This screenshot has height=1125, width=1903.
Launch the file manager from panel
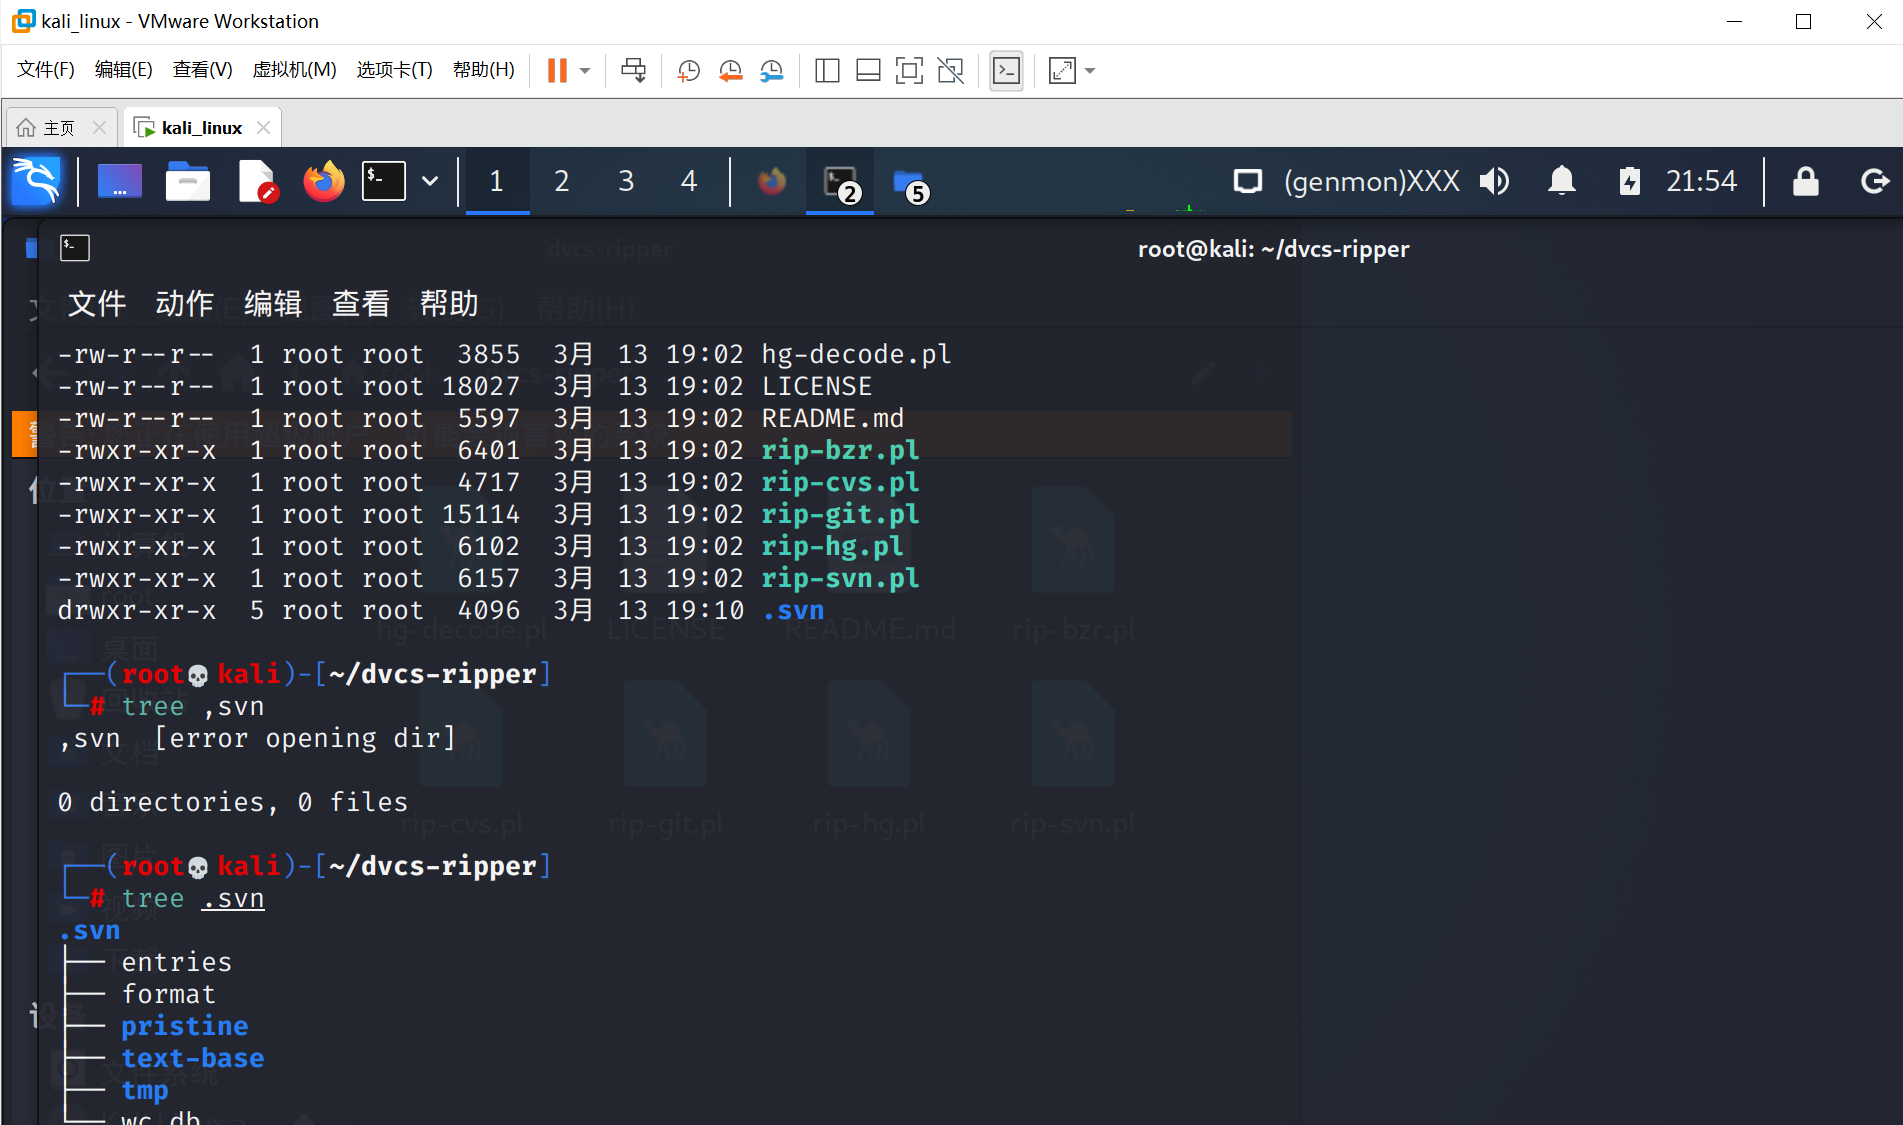tap(187, 181)
